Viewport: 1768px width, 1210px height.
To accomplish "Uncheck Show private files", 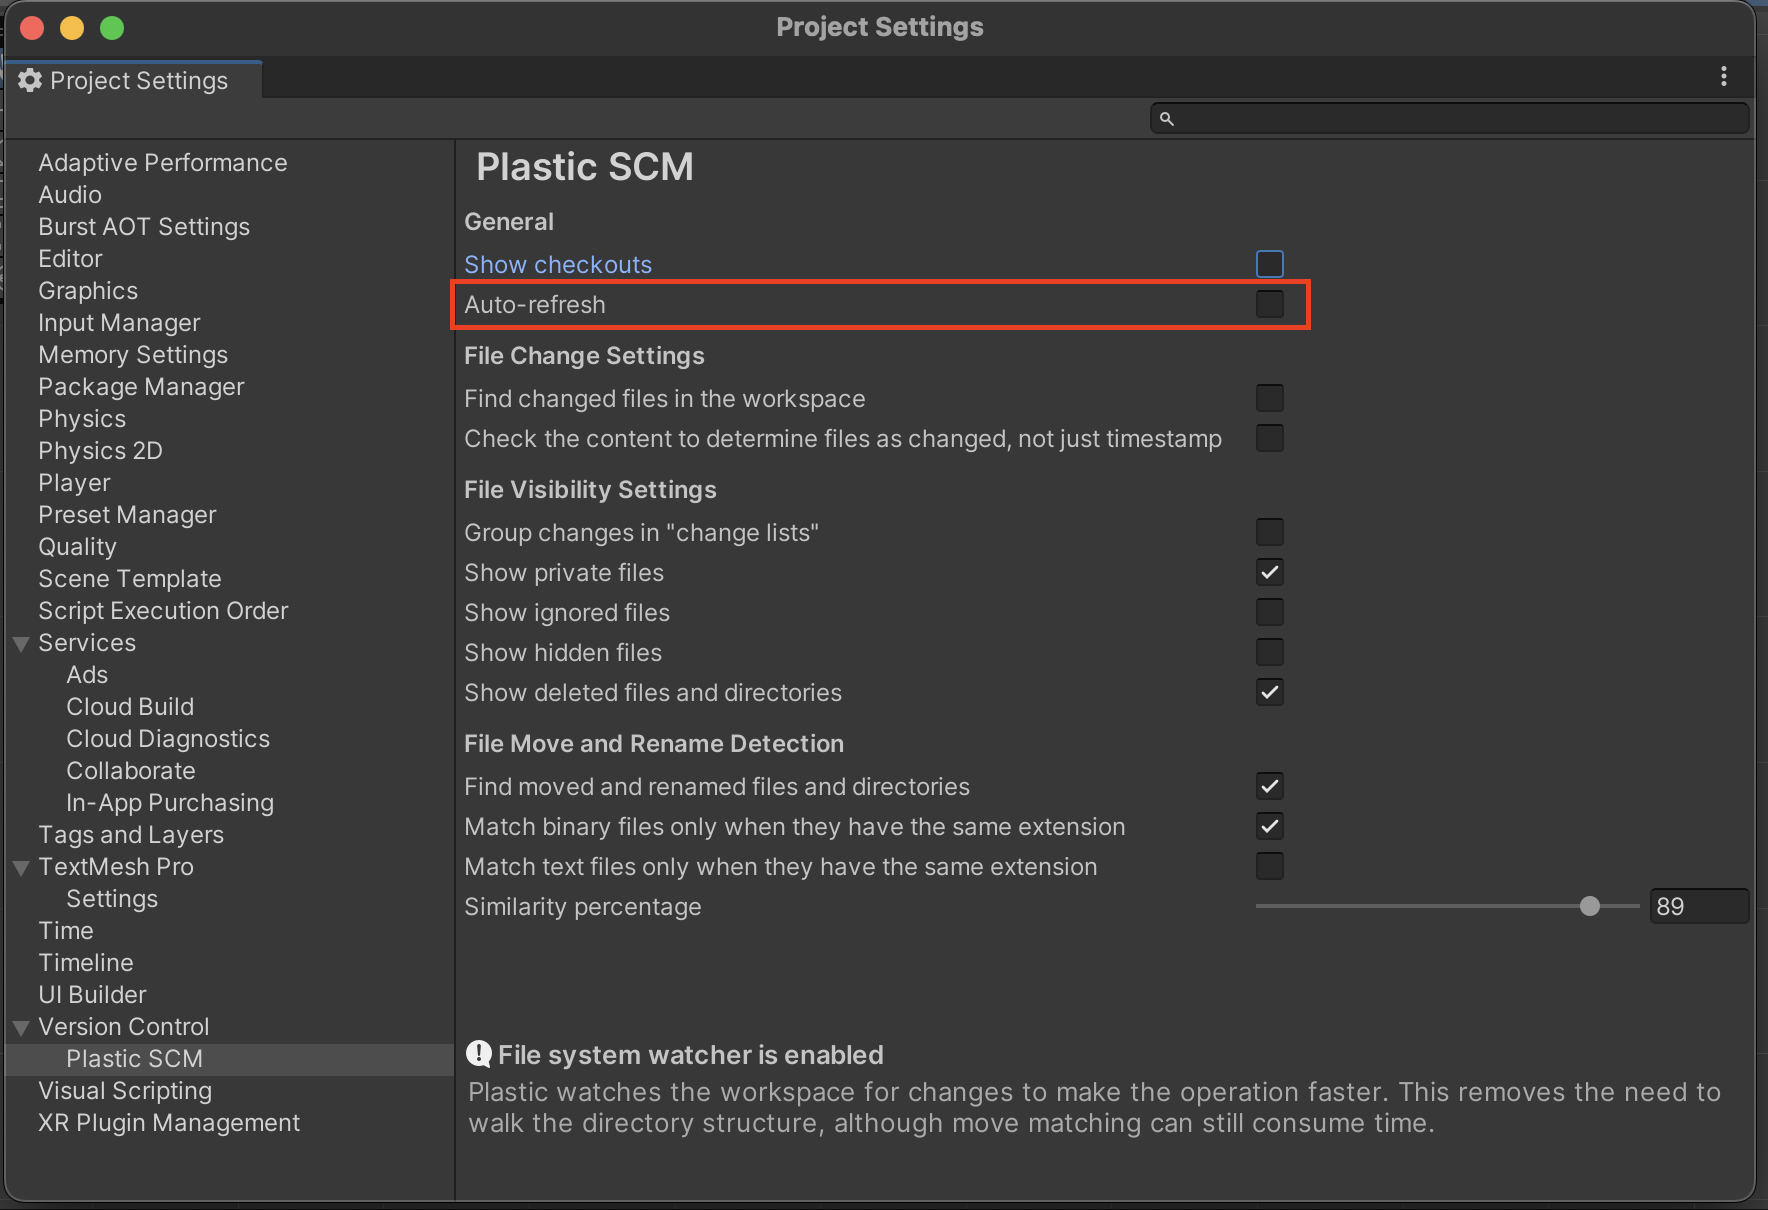I will pyautogui.click(x=1269, y=573).
